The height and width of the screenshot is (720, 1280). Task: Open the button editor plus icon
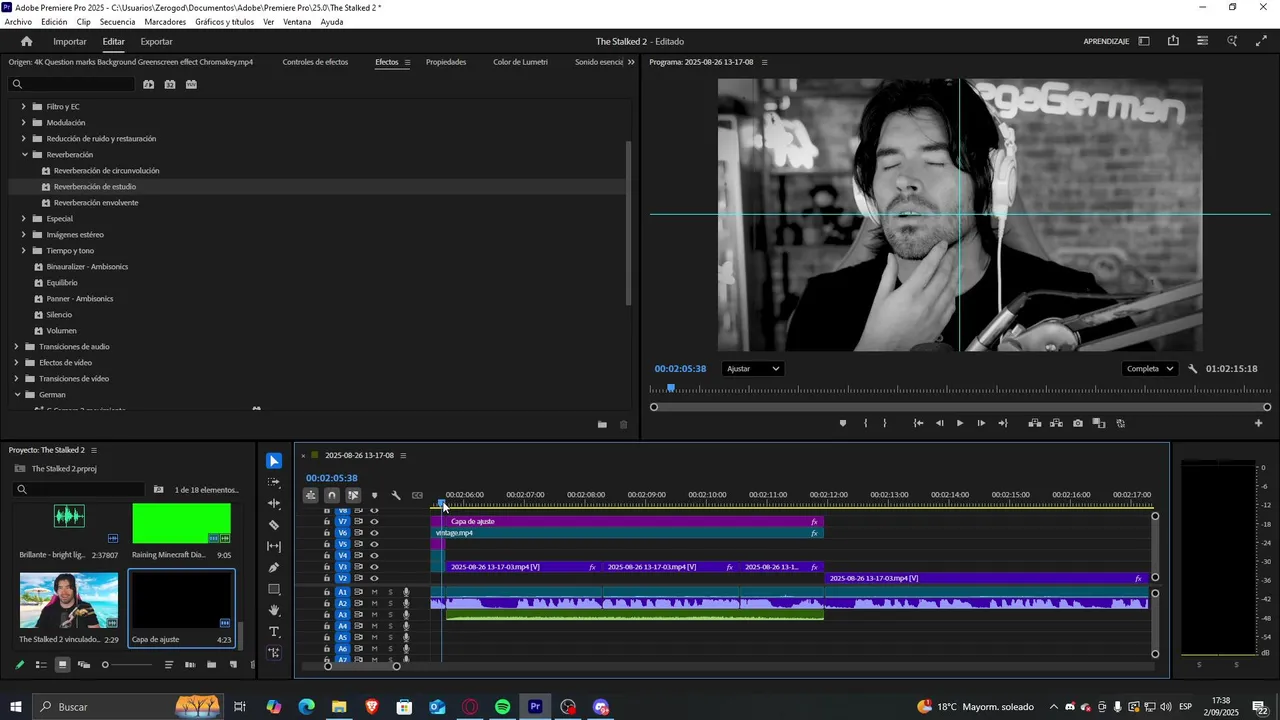point(1258,423)
